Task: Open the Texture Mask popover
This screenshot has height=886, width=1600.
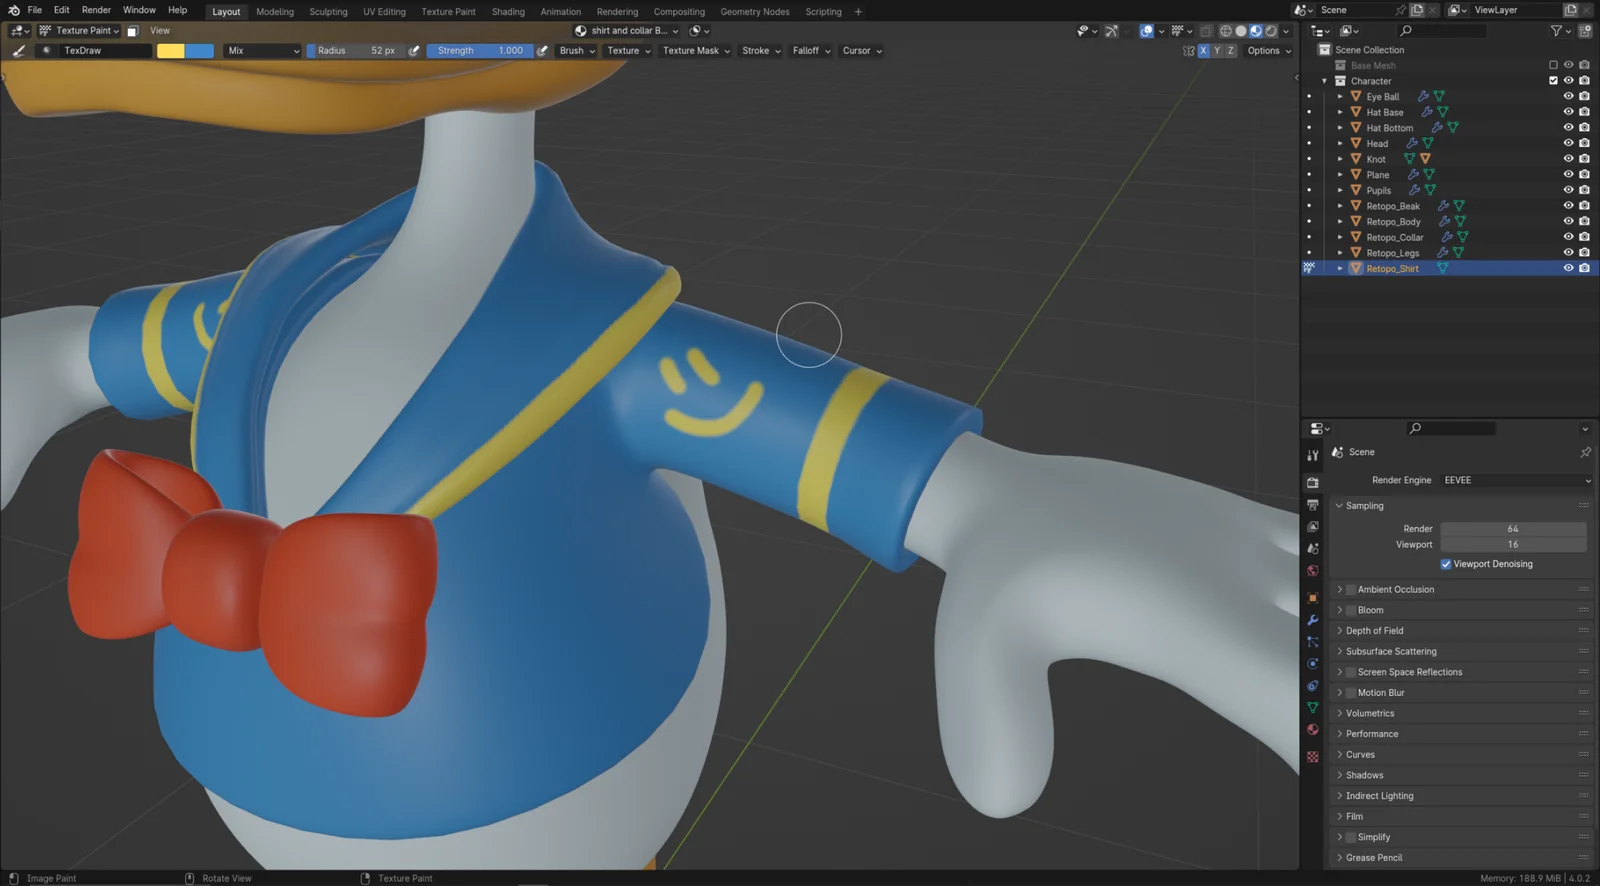Action: [696, 51]
